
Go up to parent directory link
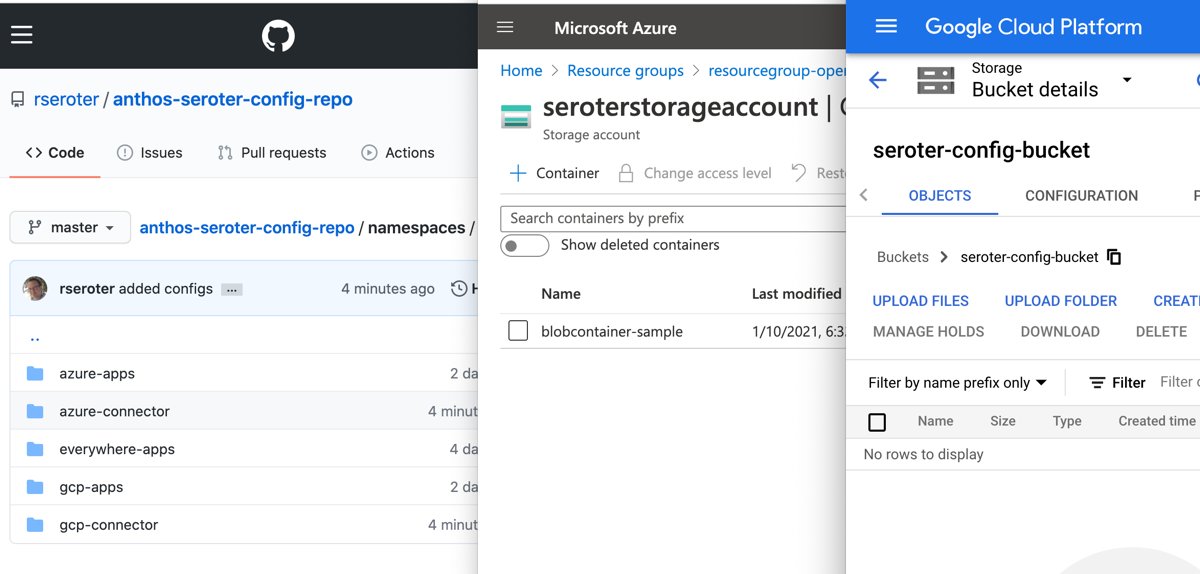click(x=35, y=337)
